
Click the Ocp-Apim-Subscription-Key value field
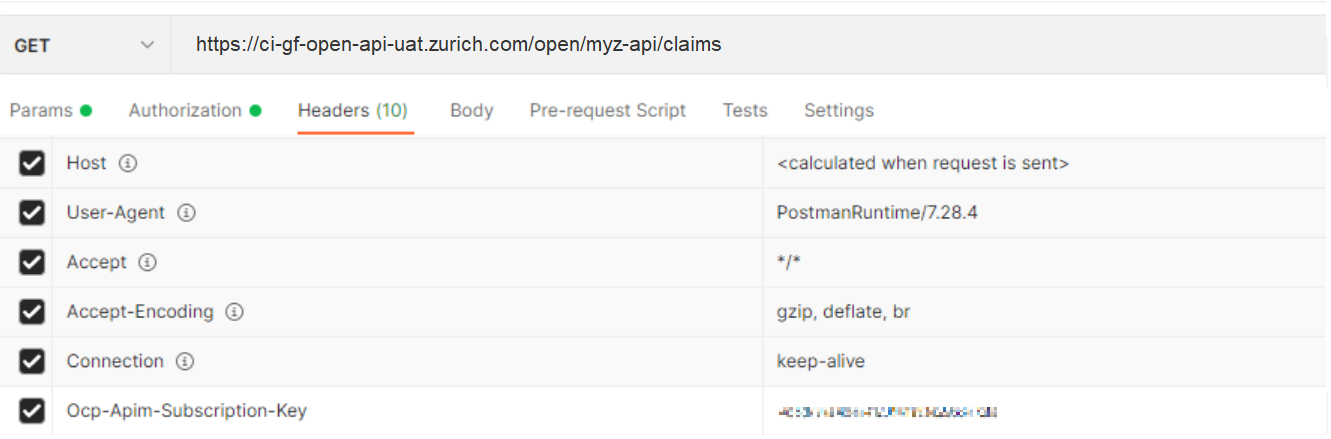coord(1046,411)
